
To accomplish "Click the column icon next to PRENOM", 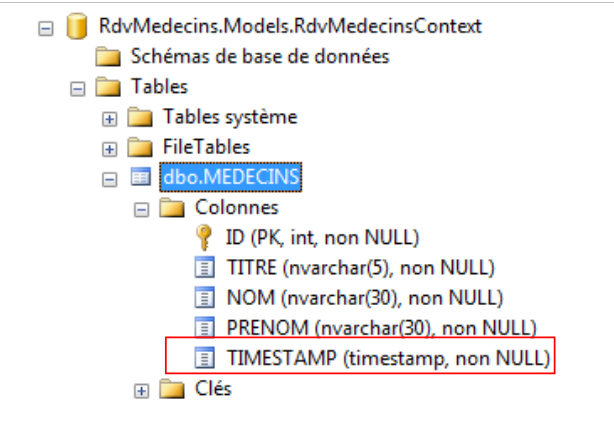I will (203, 327).
